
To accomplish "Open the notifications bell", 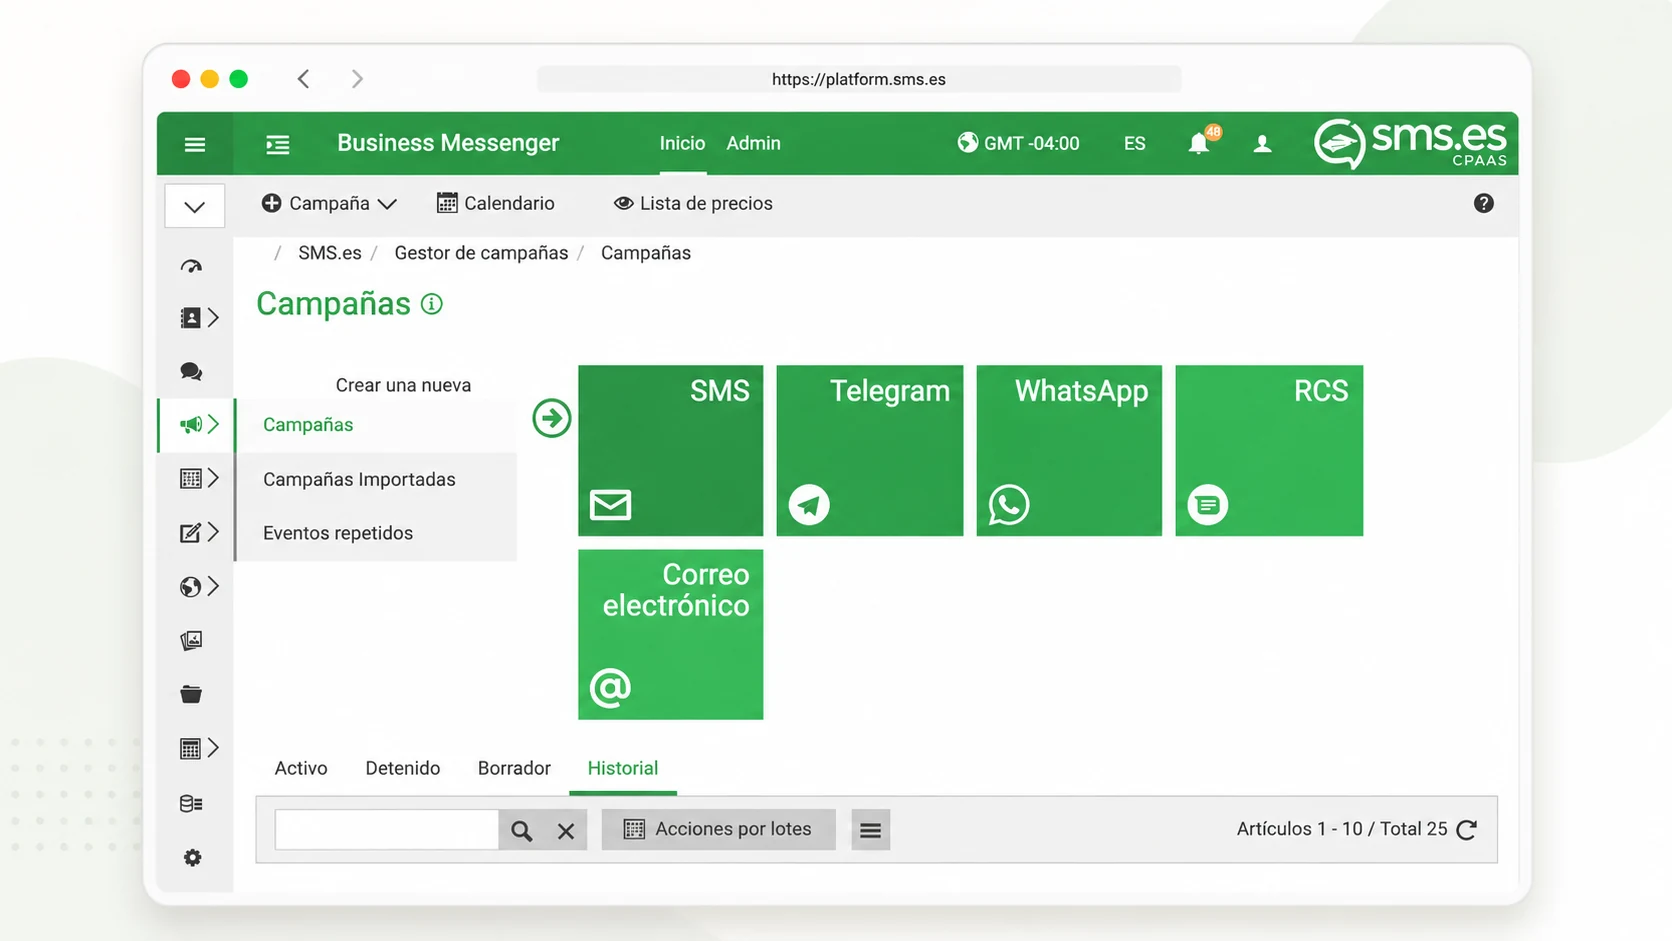I will click(x=1199, y=144).
